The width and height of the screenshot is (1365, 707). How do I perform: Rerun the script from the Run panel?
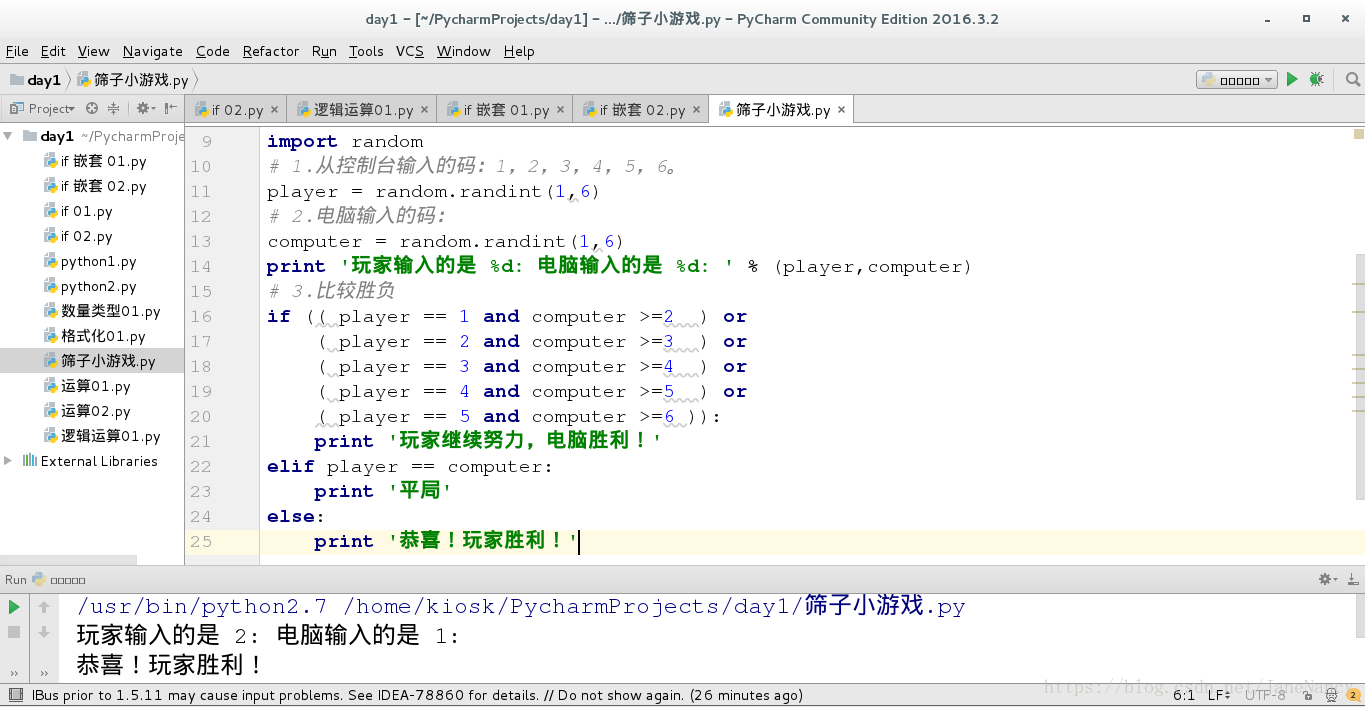(x=14, y=607)
